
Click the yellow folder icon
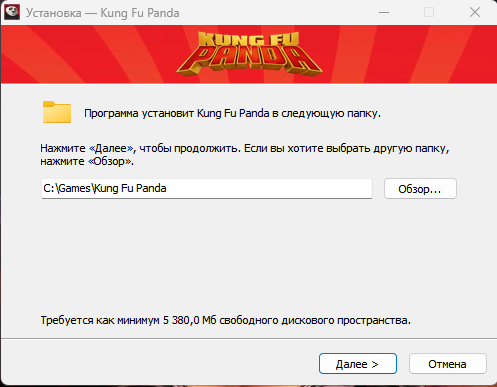[x=57, y=112]
